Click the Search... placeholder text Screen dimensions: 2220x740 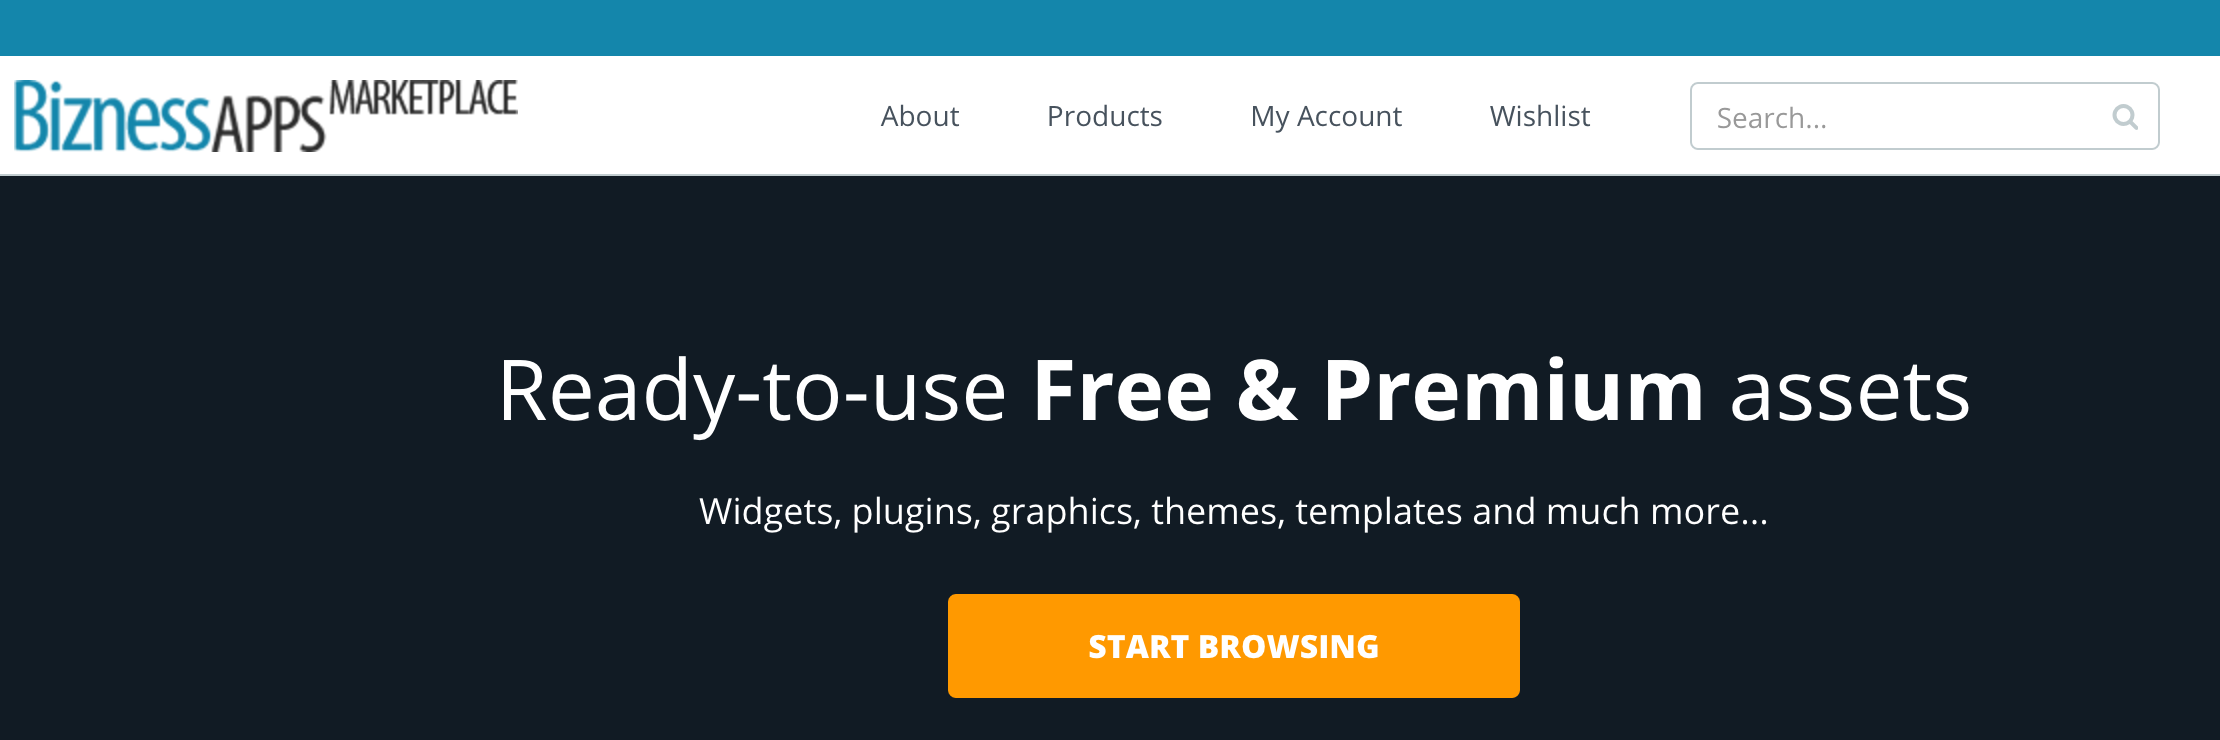(x=1771, y=118)
